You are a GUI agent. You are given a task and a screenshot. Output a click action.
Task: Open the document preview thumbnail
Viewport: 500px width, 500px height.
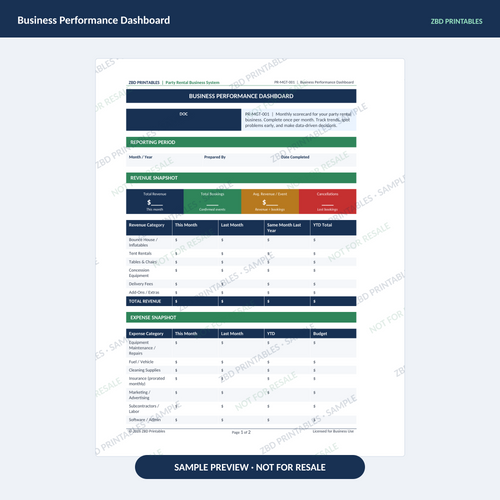(250, 257)
